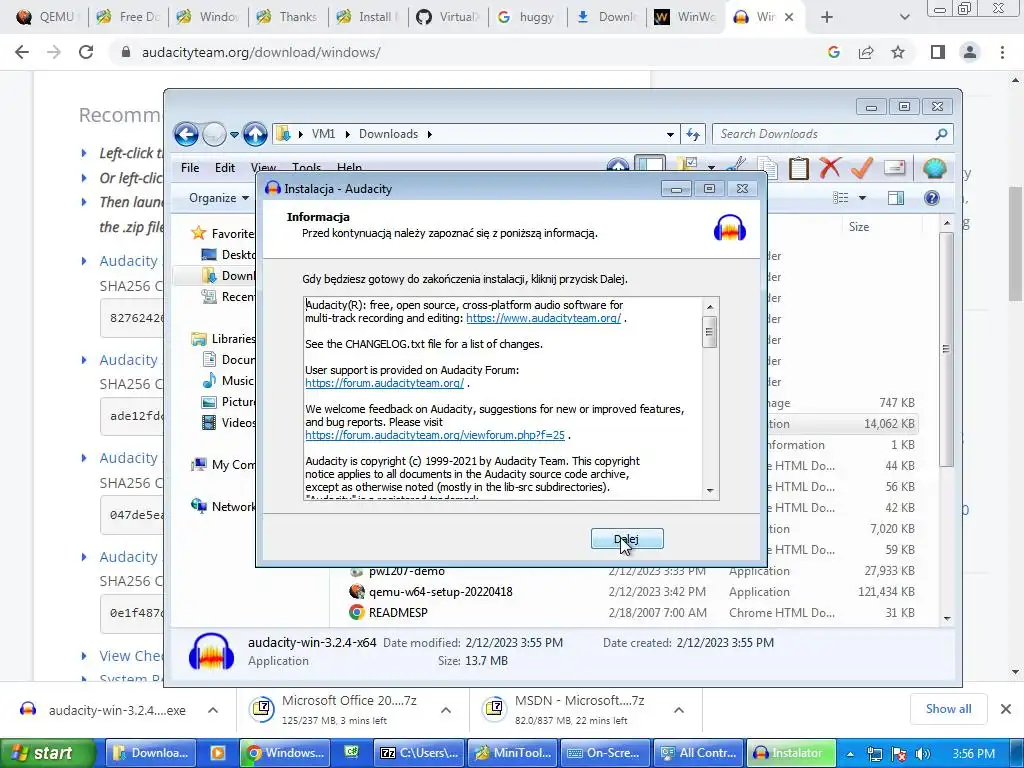Click the red X Delete icon in the Explorer toolbar
This screenshot has height=768, width=1024.
tap(830, 168)
